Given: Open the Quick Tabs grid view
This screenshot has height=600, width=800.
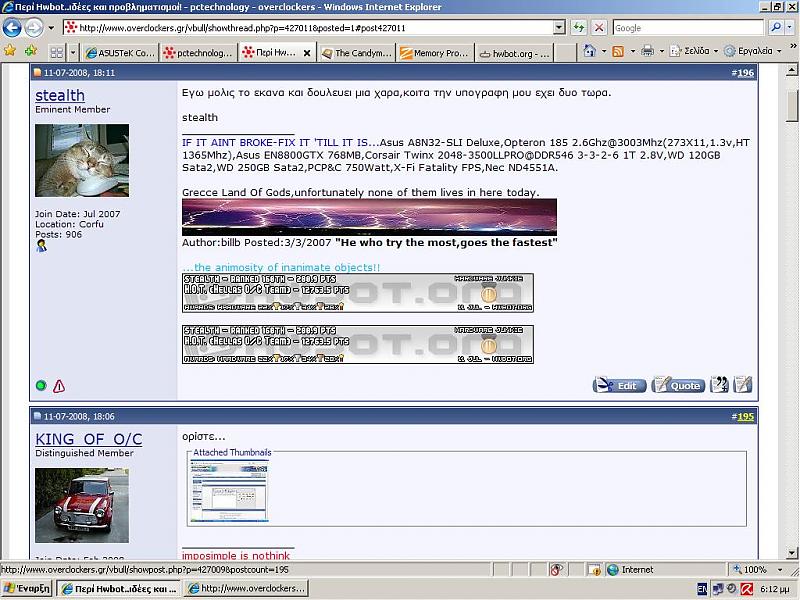Looking at the screenshot, I should [x=57, y=53].
